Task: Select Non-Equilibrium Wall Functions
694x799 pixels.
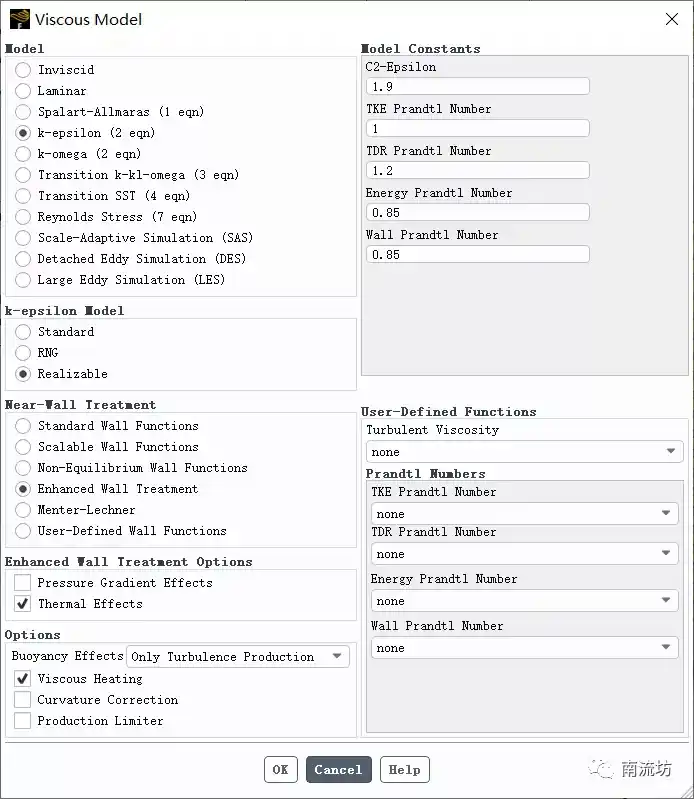Action: 23,468
